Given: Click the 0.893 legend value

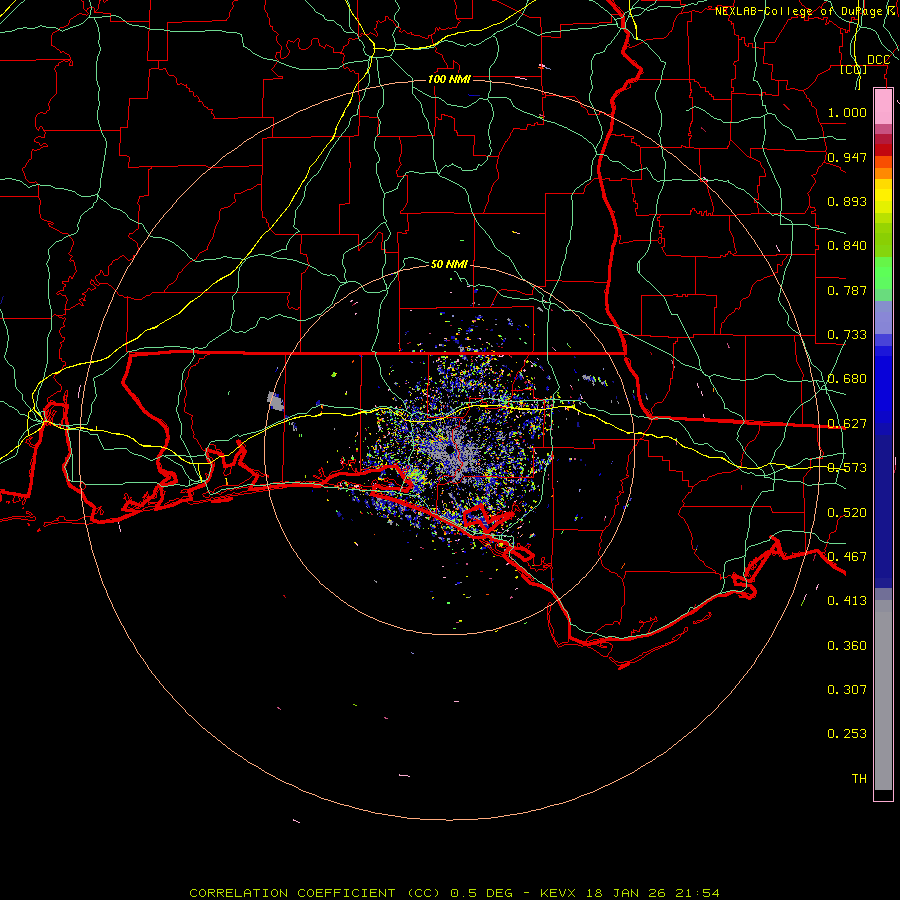Looking at the screenshot, I should pos(847,201).
